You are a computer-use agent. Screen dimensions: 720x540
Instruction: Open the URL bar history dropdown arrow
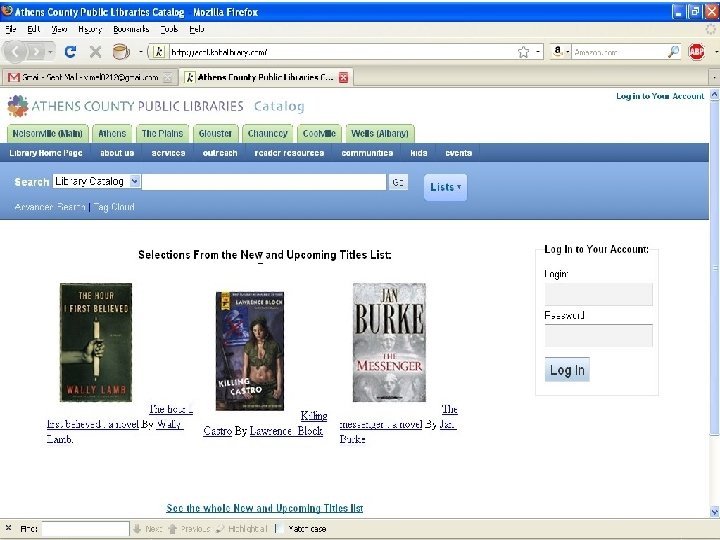(x=538, y=52)
